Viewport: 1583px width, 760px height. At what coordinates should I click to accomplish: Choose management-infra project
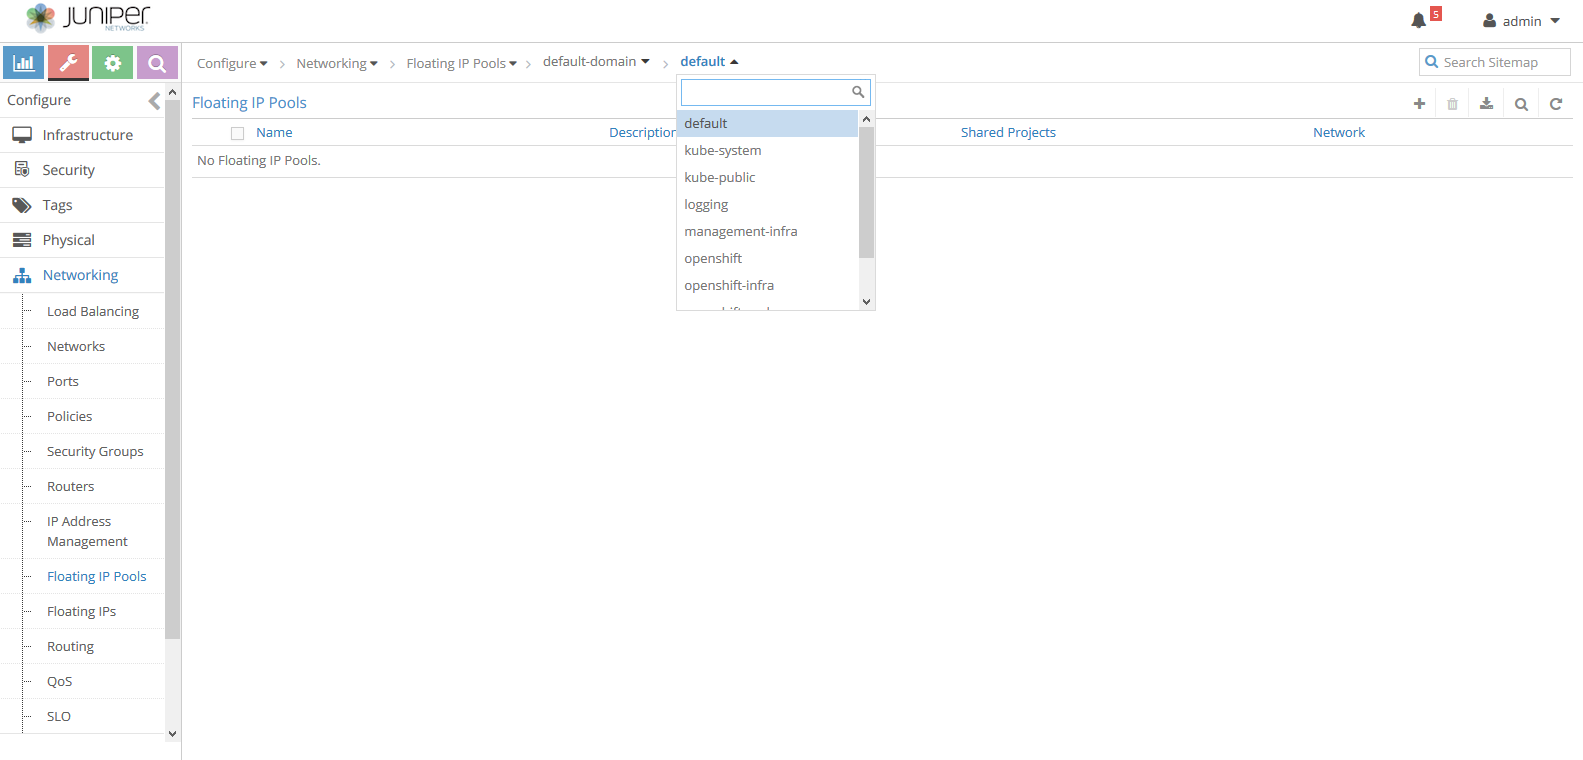pos(767,232)
